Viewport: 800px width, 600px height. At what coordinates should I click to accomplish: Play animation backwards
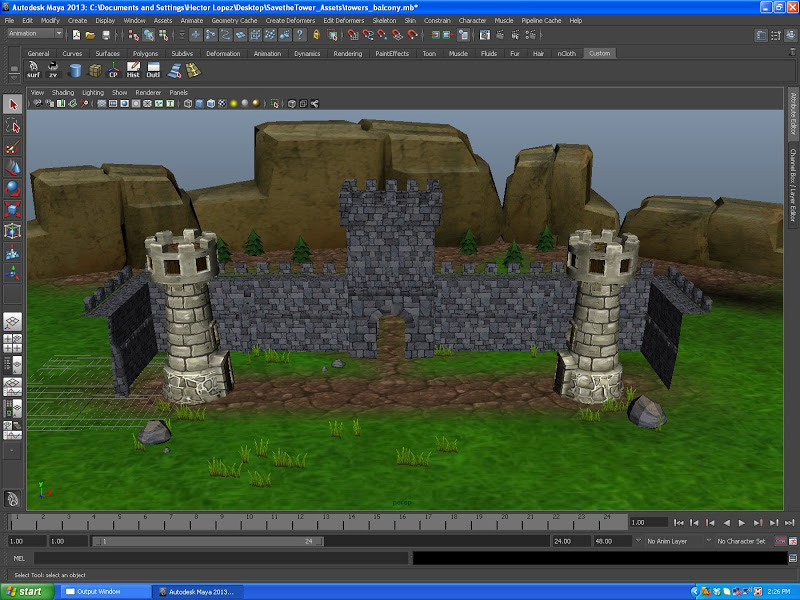(x=727, y=522)
